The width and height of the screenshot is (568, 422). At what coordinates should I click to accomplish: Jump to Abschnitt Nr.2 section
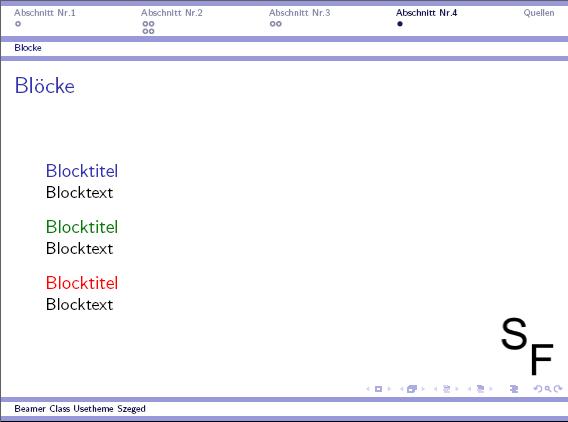[x=172, y=13]
